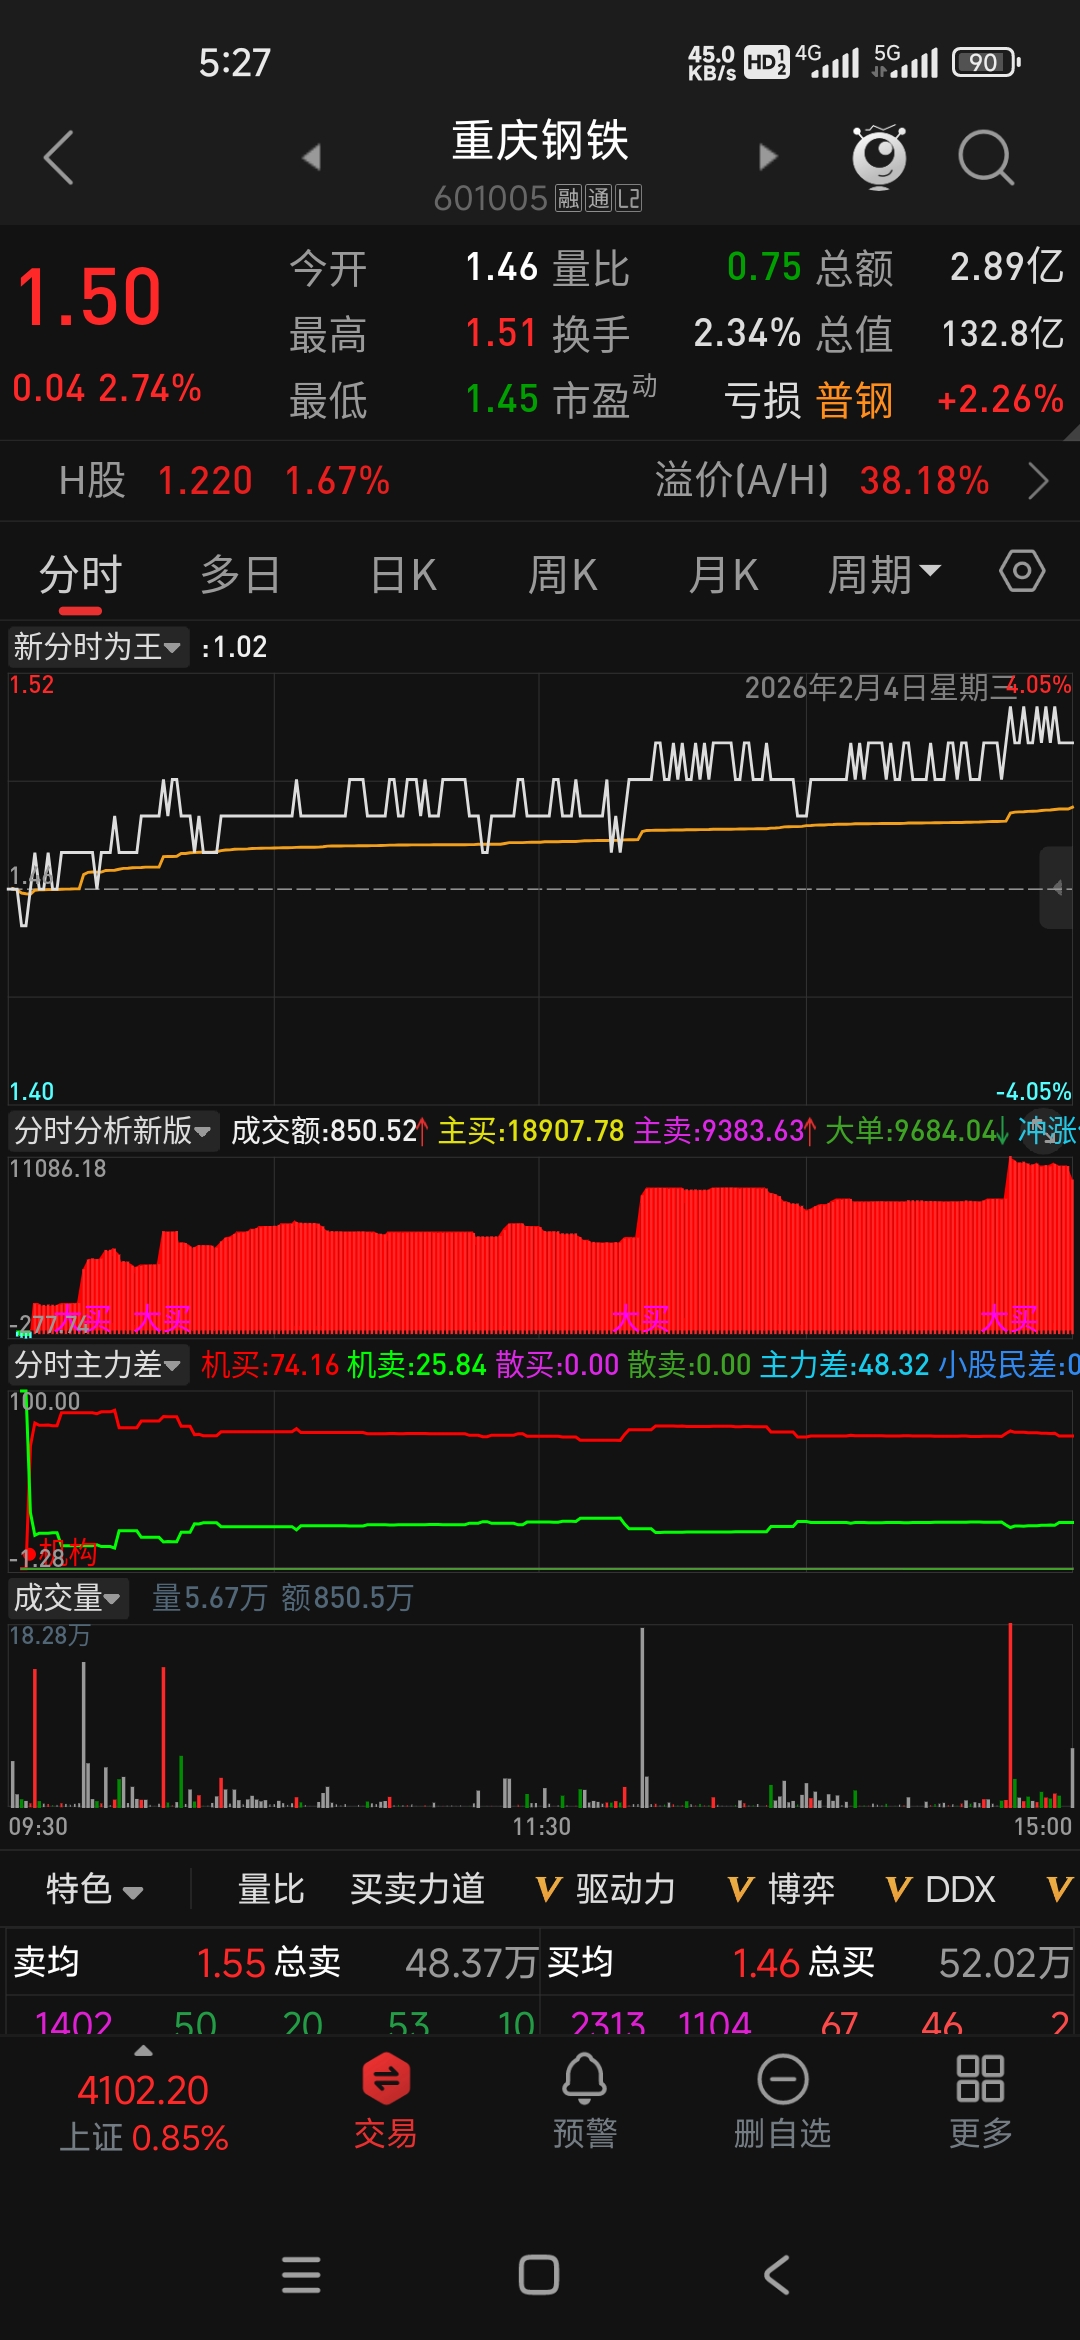This screenshot has width=1080, height=2340.
Task: Select 博弈 VIP indicator
Action: (x=782, y=1889)
